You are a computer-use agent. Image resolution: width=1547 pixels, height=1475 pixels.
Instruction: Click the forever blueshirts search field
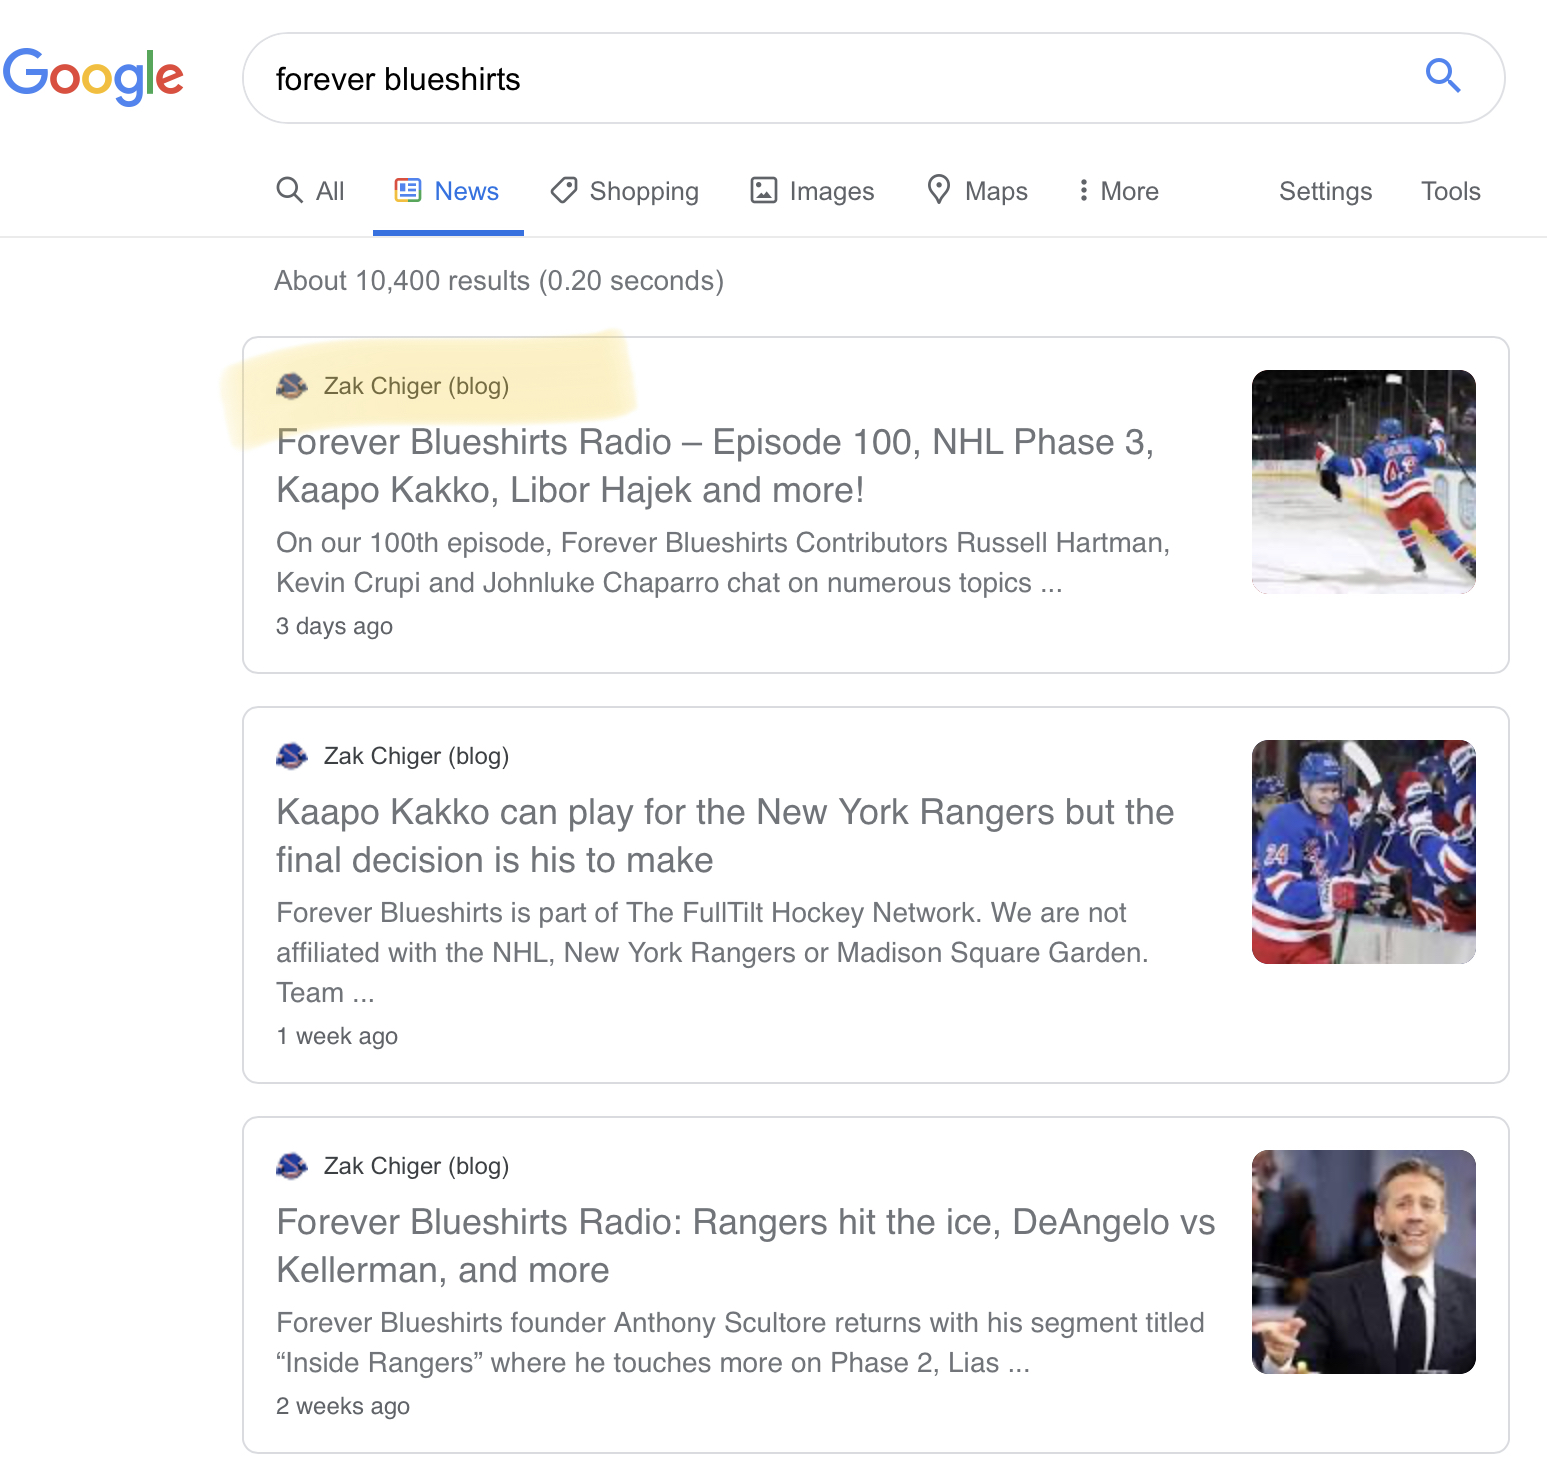tap(840, 78)
